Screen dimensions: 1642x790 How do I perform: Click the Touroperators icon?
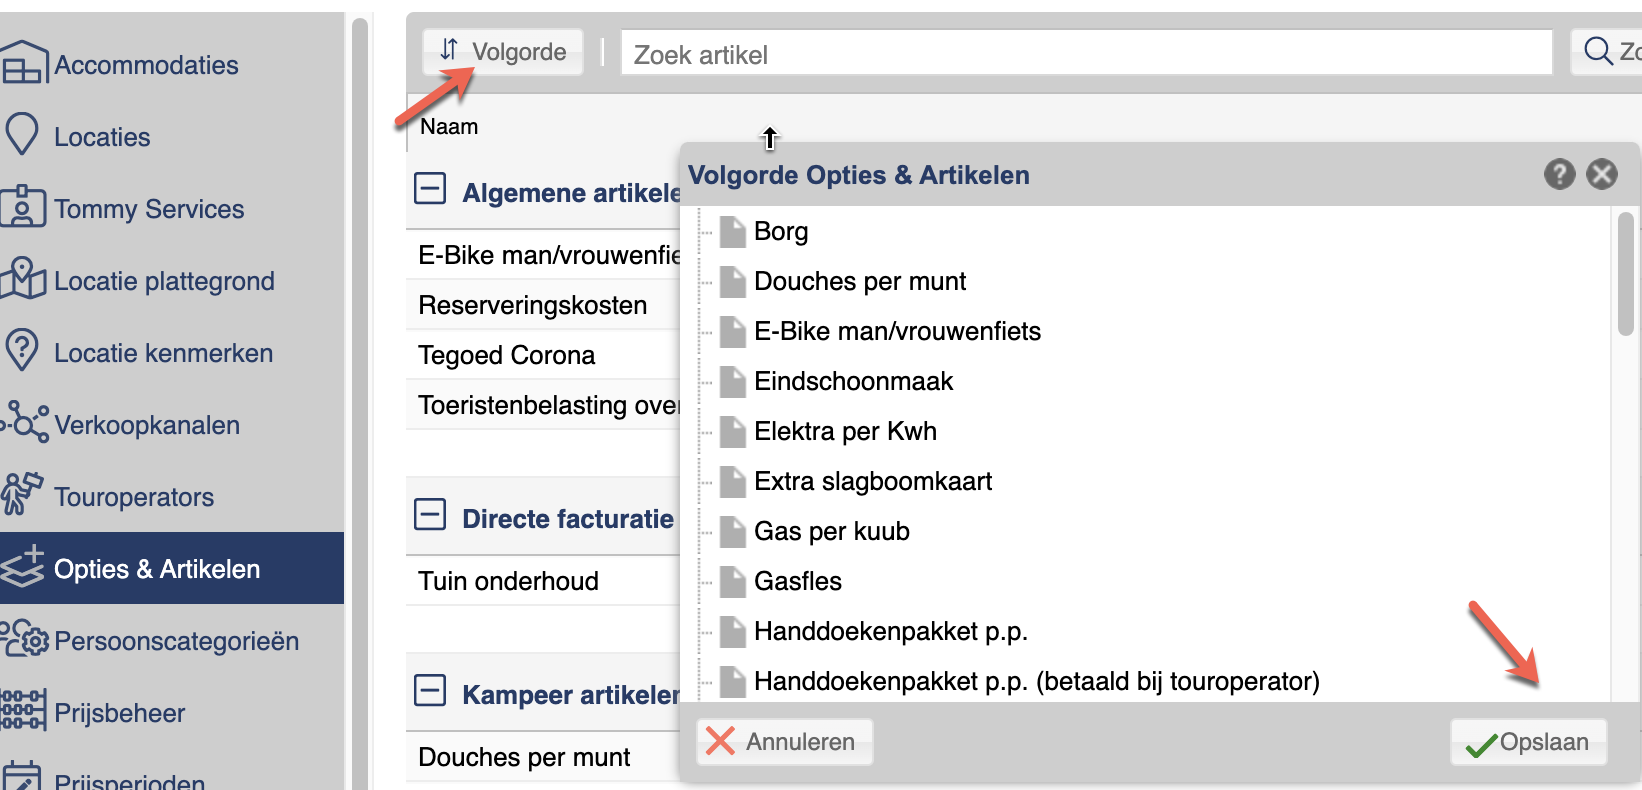click(22, 494)
